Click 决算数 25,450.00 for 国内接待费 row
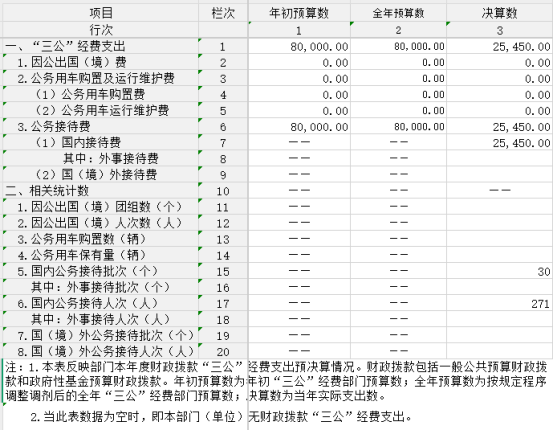 (x=521, y=143)
